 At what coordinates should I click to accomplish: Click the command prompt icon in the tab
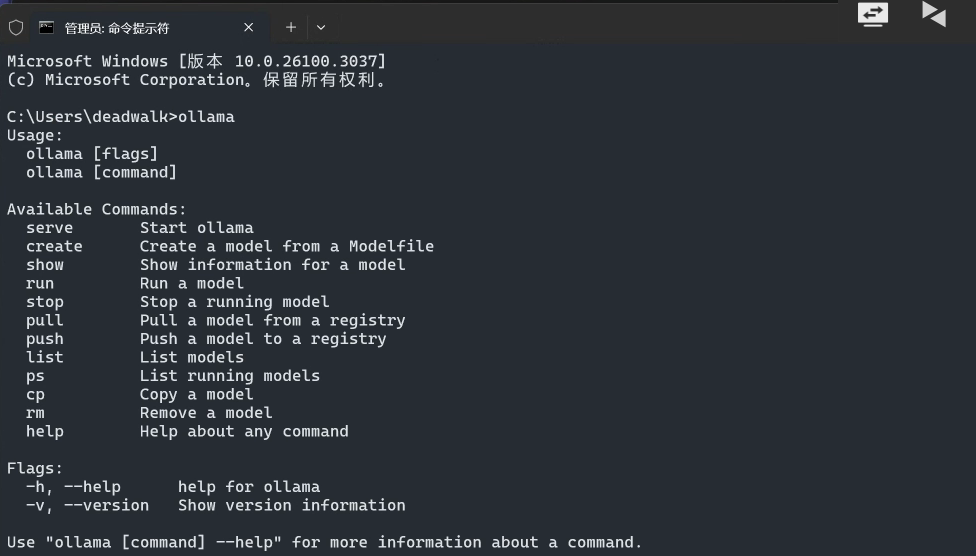46,28
